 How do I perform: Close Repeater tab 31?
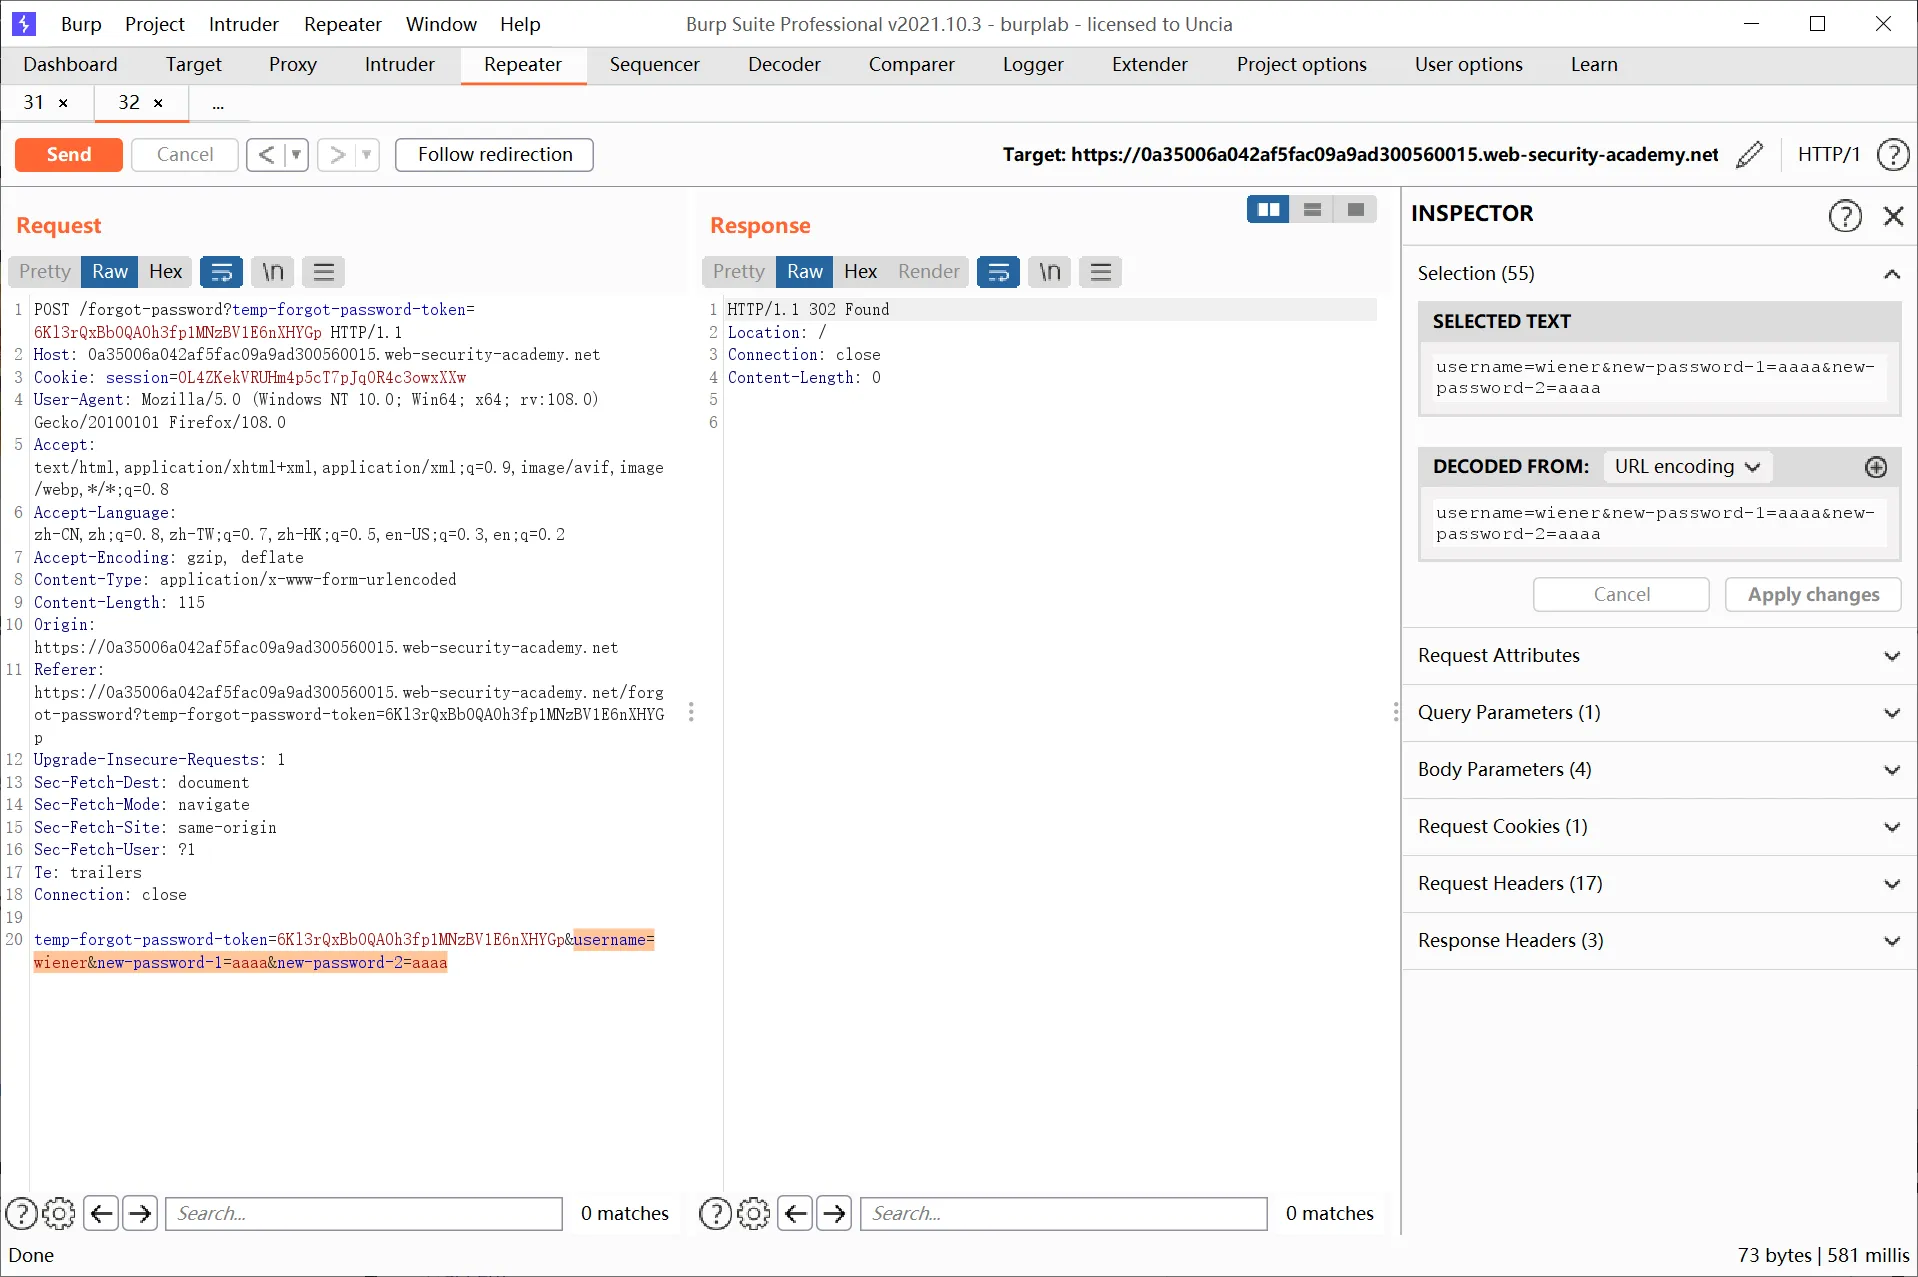pyautogui.click(x=63, y=103)
